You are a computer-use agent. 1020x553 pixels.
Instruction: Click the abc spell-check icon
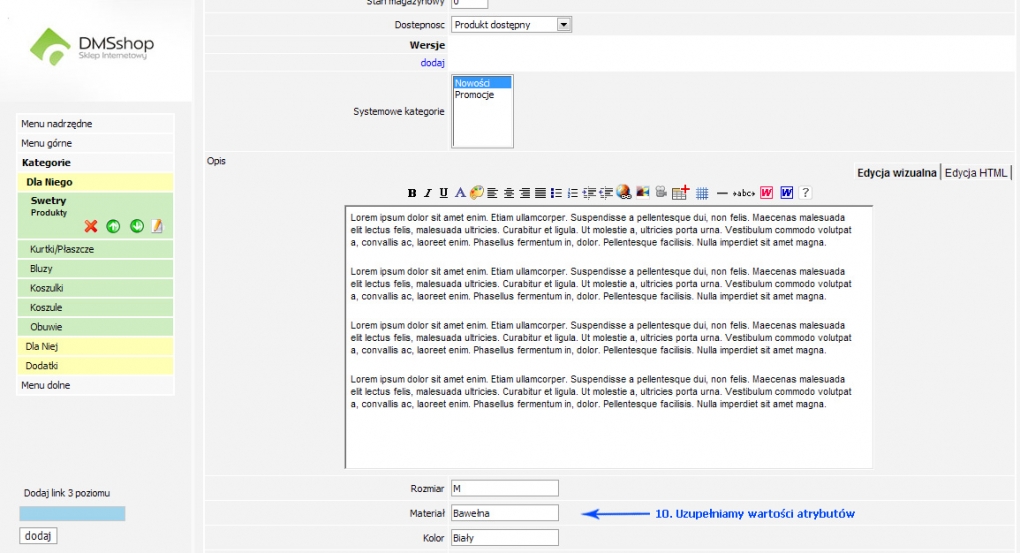(x=744, y=193)
